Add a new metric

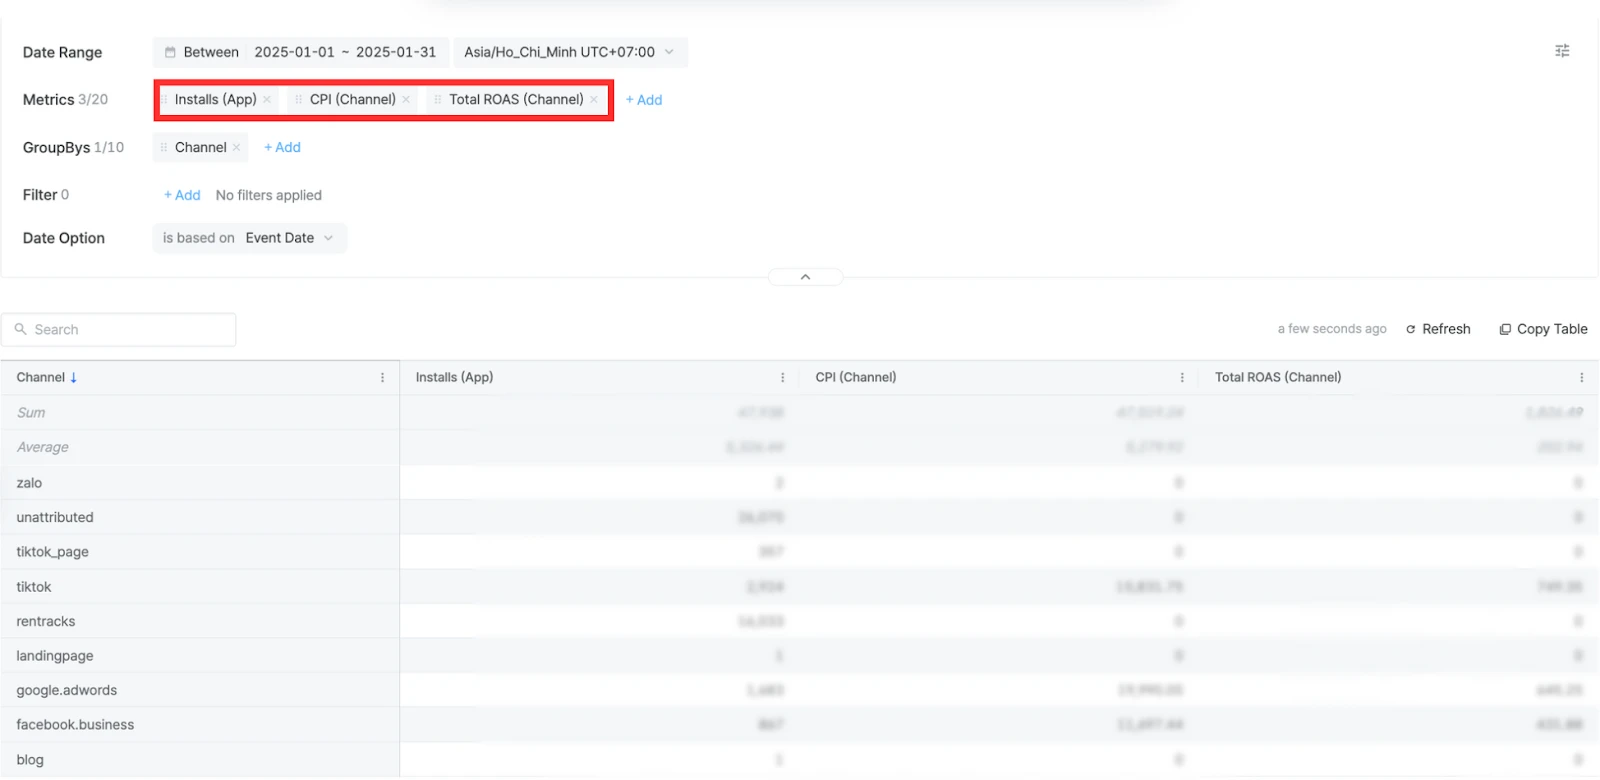point(644,100)
